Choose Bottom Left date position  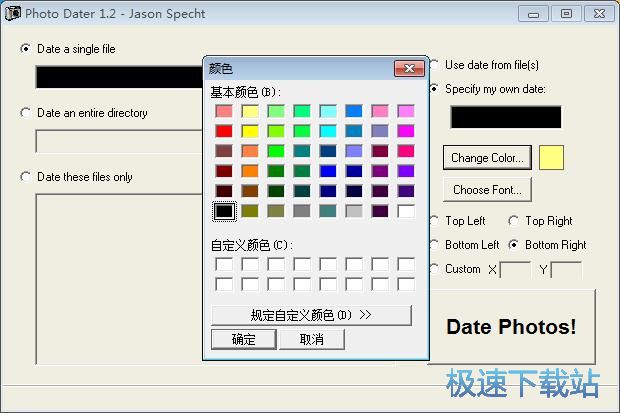pos(434,245)
